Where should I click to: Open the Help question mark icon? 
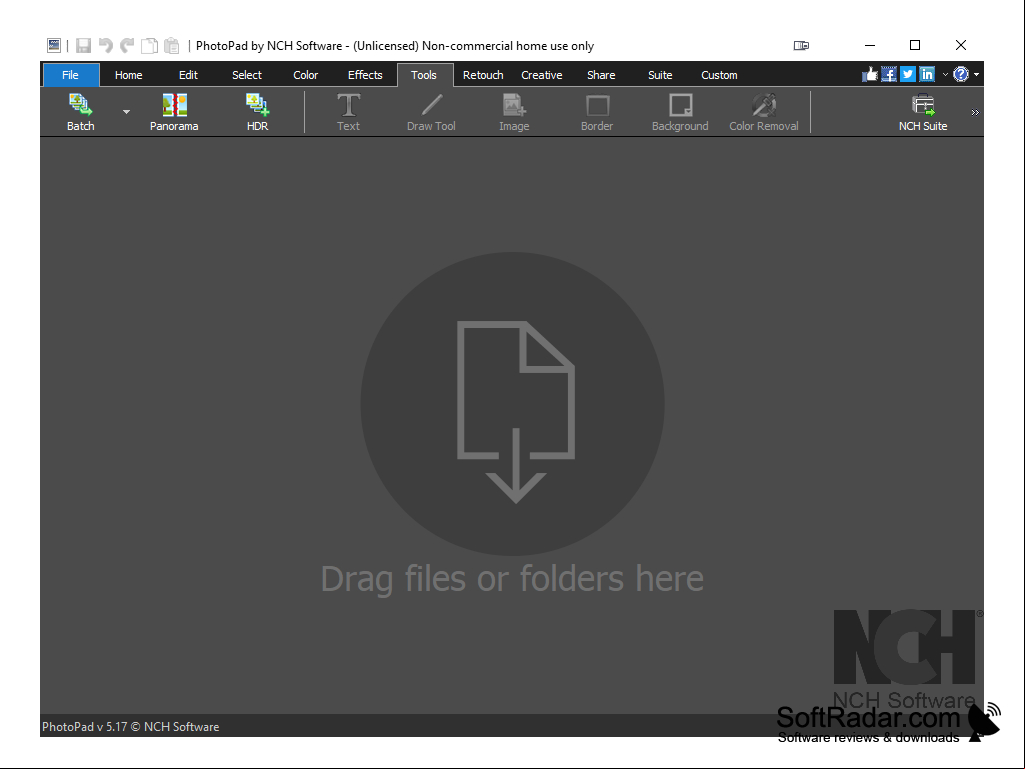(x=961, y=75)
